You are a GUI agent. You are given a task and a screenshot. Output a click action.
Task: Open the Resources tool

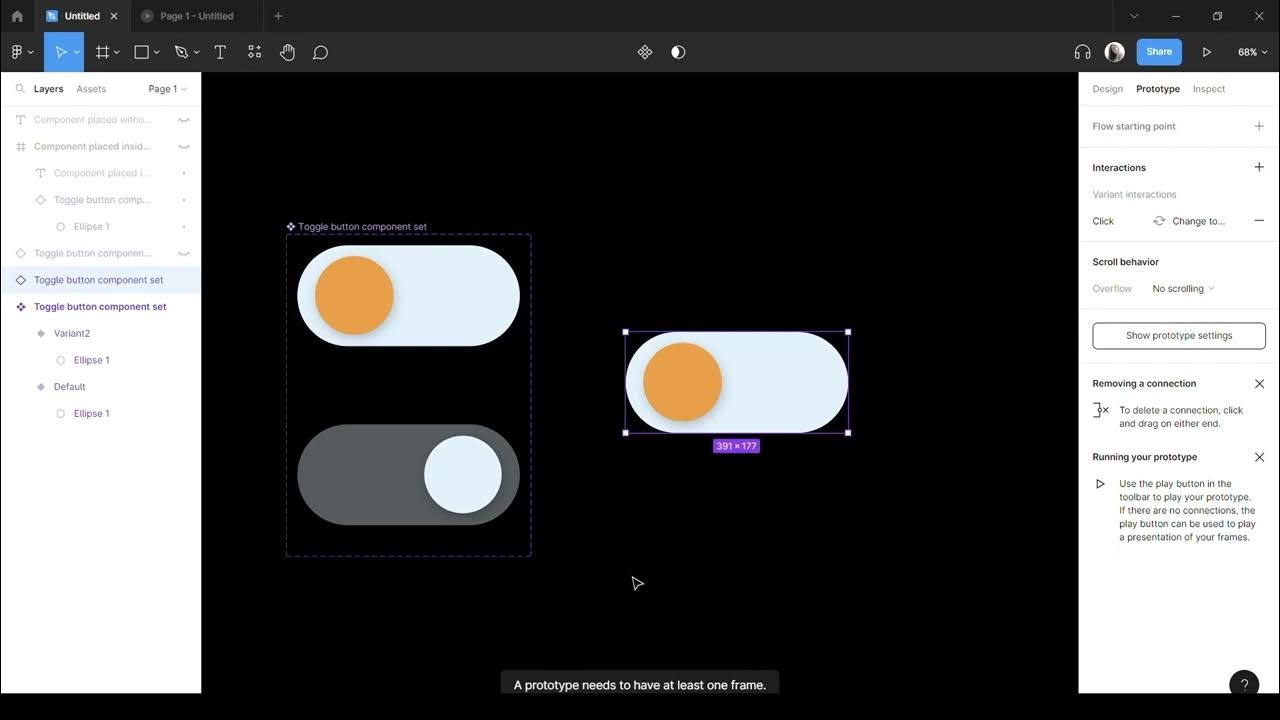(254, 52)
